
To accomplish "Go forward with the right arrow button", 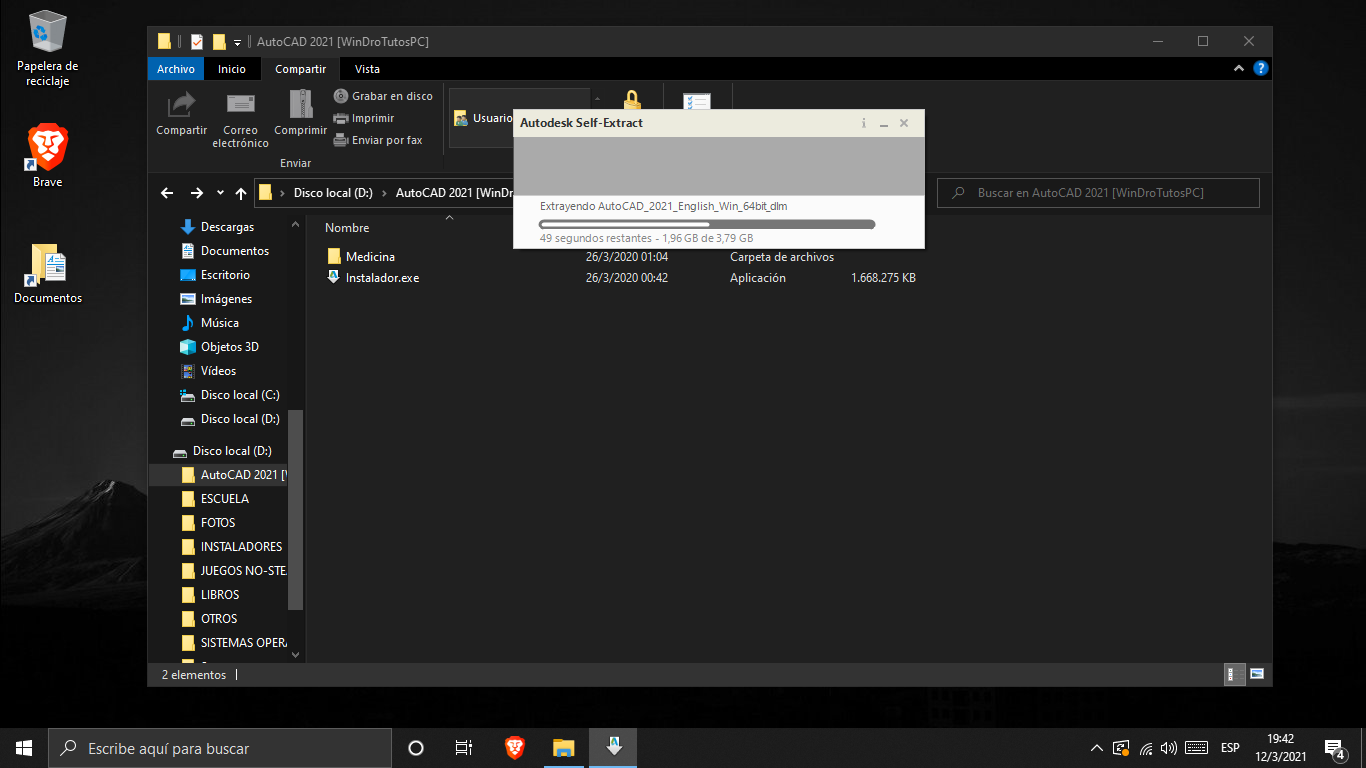I will pos(197,193).
